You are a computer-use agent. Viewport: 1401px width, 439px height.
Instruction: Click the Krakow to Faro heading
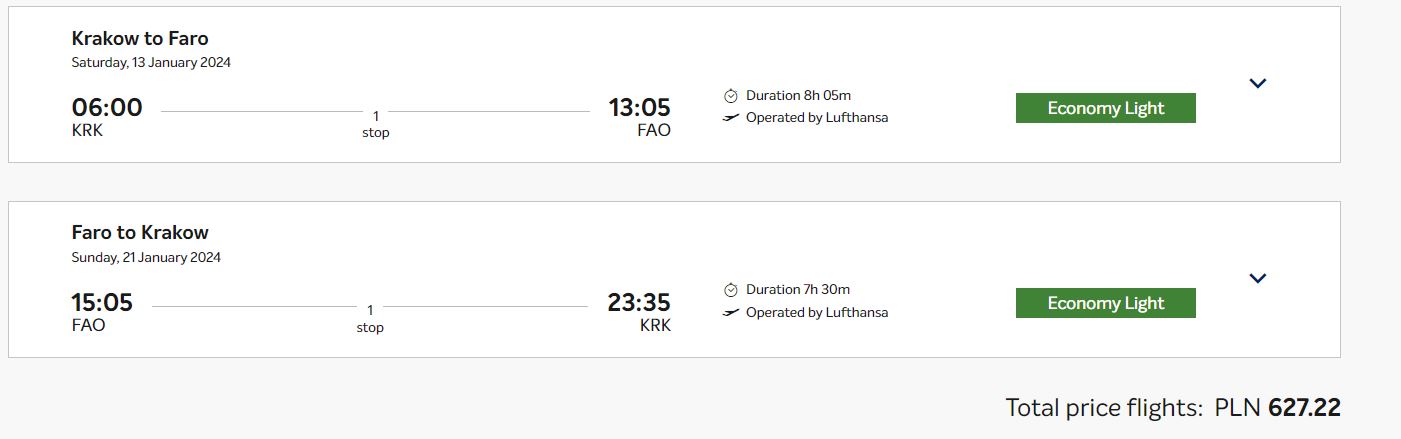(x=140, y=39)
